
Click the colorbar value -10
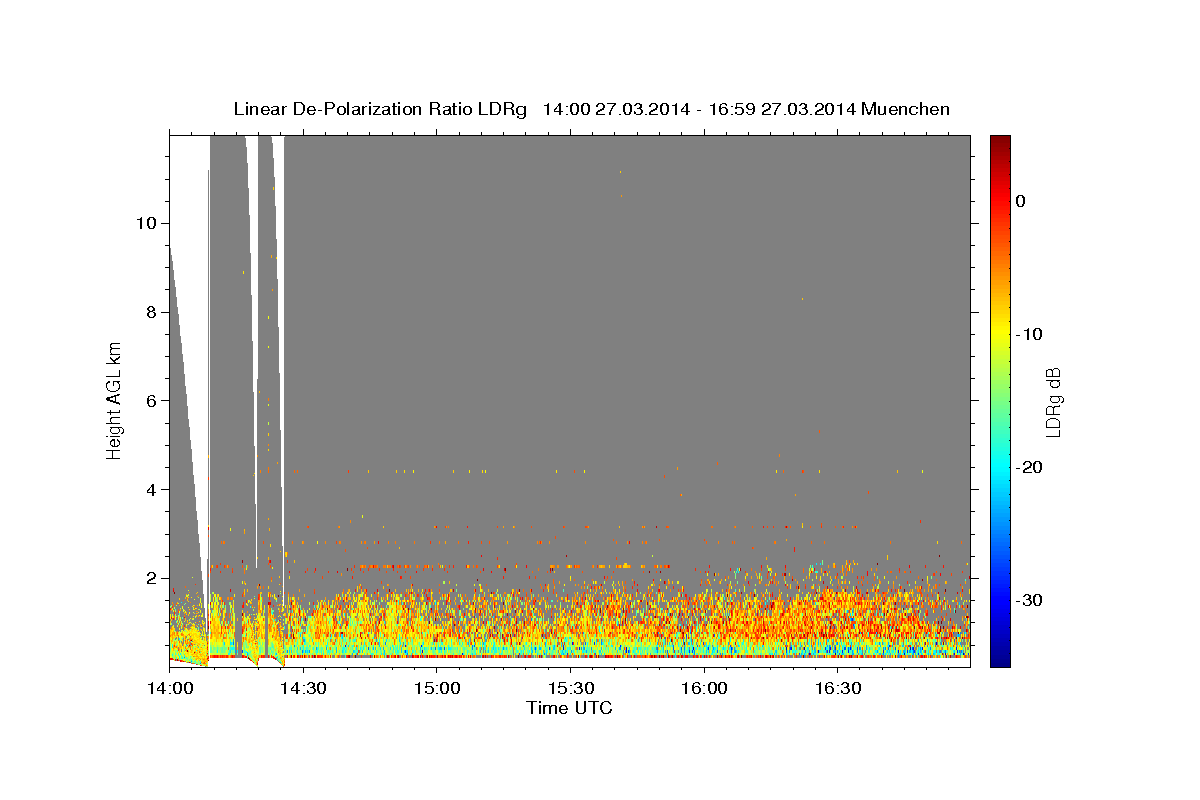pos(1030,334)
